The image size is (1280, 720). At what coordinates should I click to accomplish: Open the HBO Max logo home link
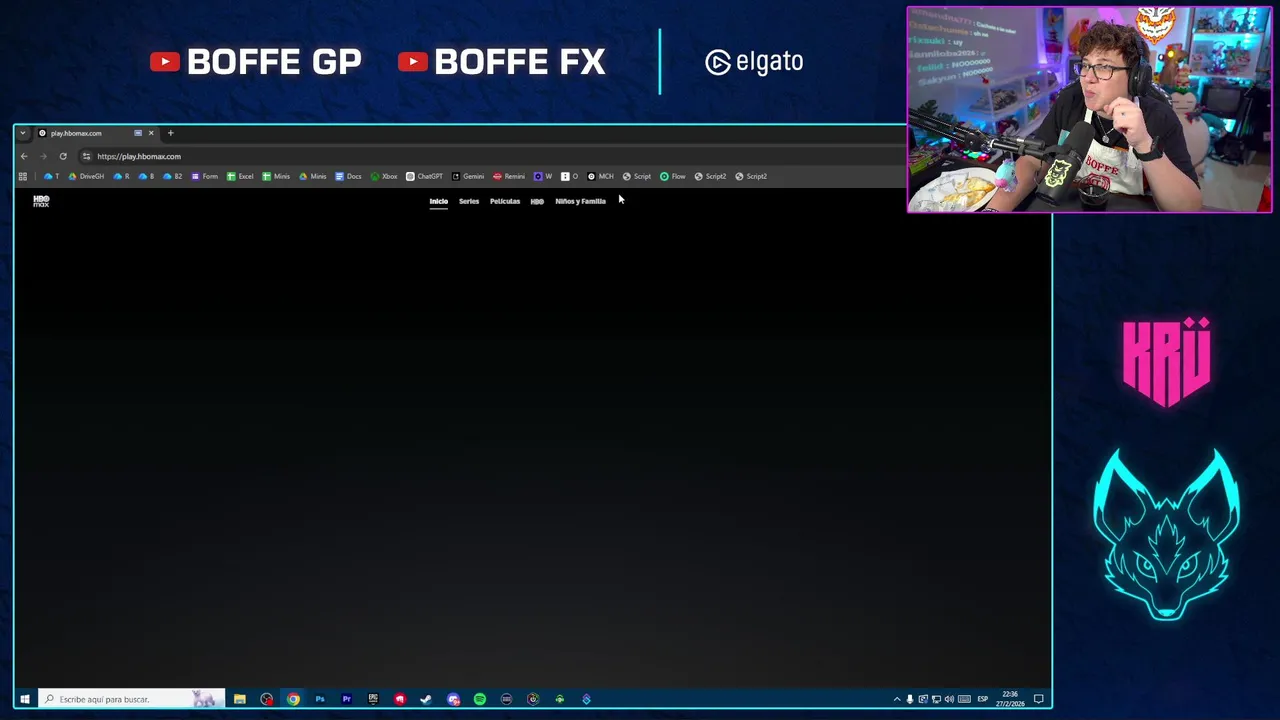[x=41, y=201]
